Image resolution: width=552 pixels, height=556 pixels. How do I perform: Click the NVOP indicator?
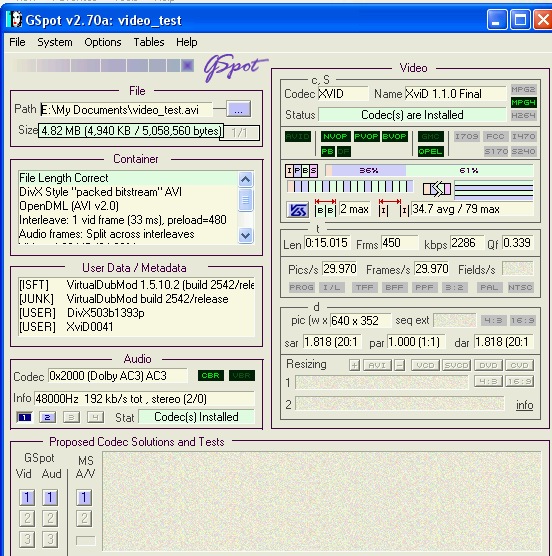point(335,137)
